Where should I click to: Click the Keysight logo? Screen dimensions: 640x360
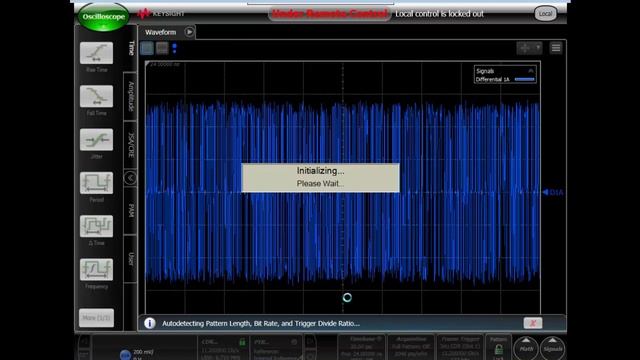(161, 14)
